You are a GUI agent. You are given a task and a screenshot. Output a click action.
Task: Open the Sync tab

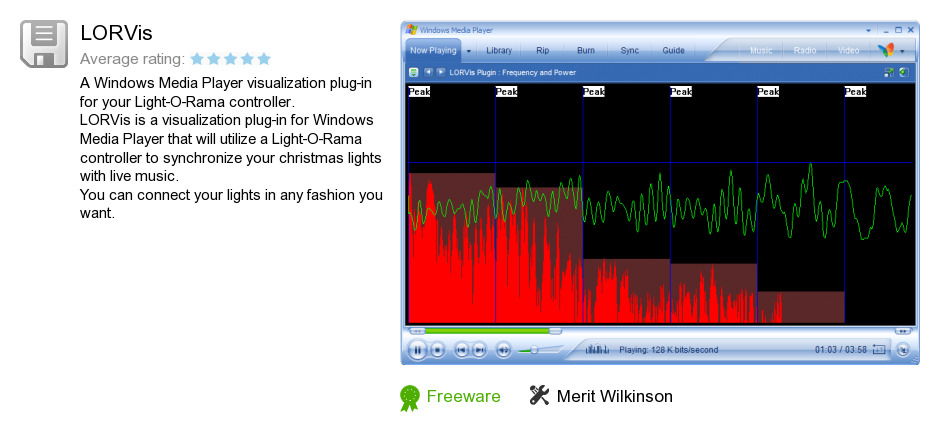coord(629,50)
